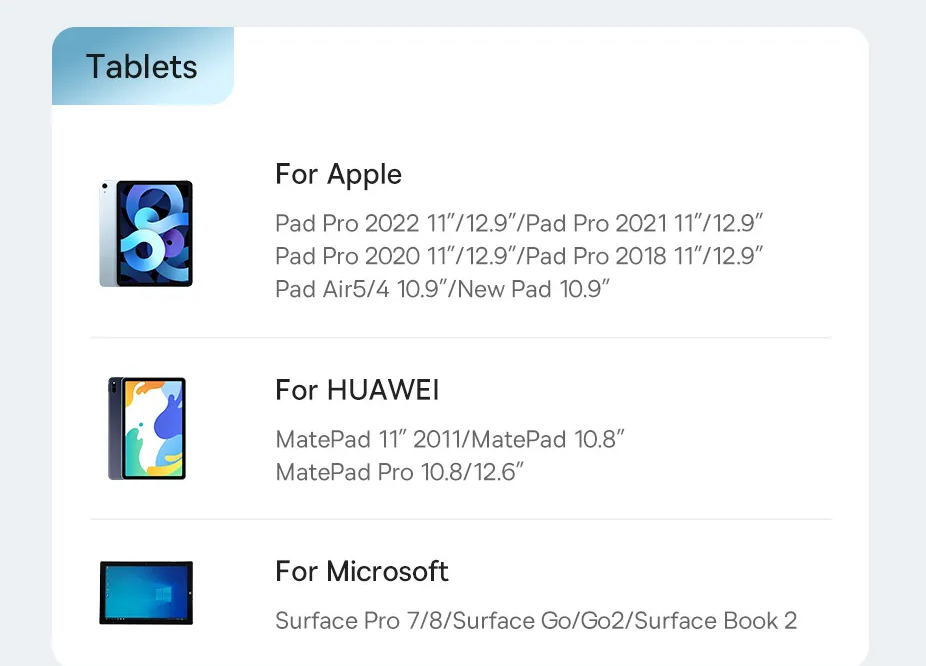Select the HUAWEI MatePad tablet image
Screen dimensions: 926x666
(147, 428)
